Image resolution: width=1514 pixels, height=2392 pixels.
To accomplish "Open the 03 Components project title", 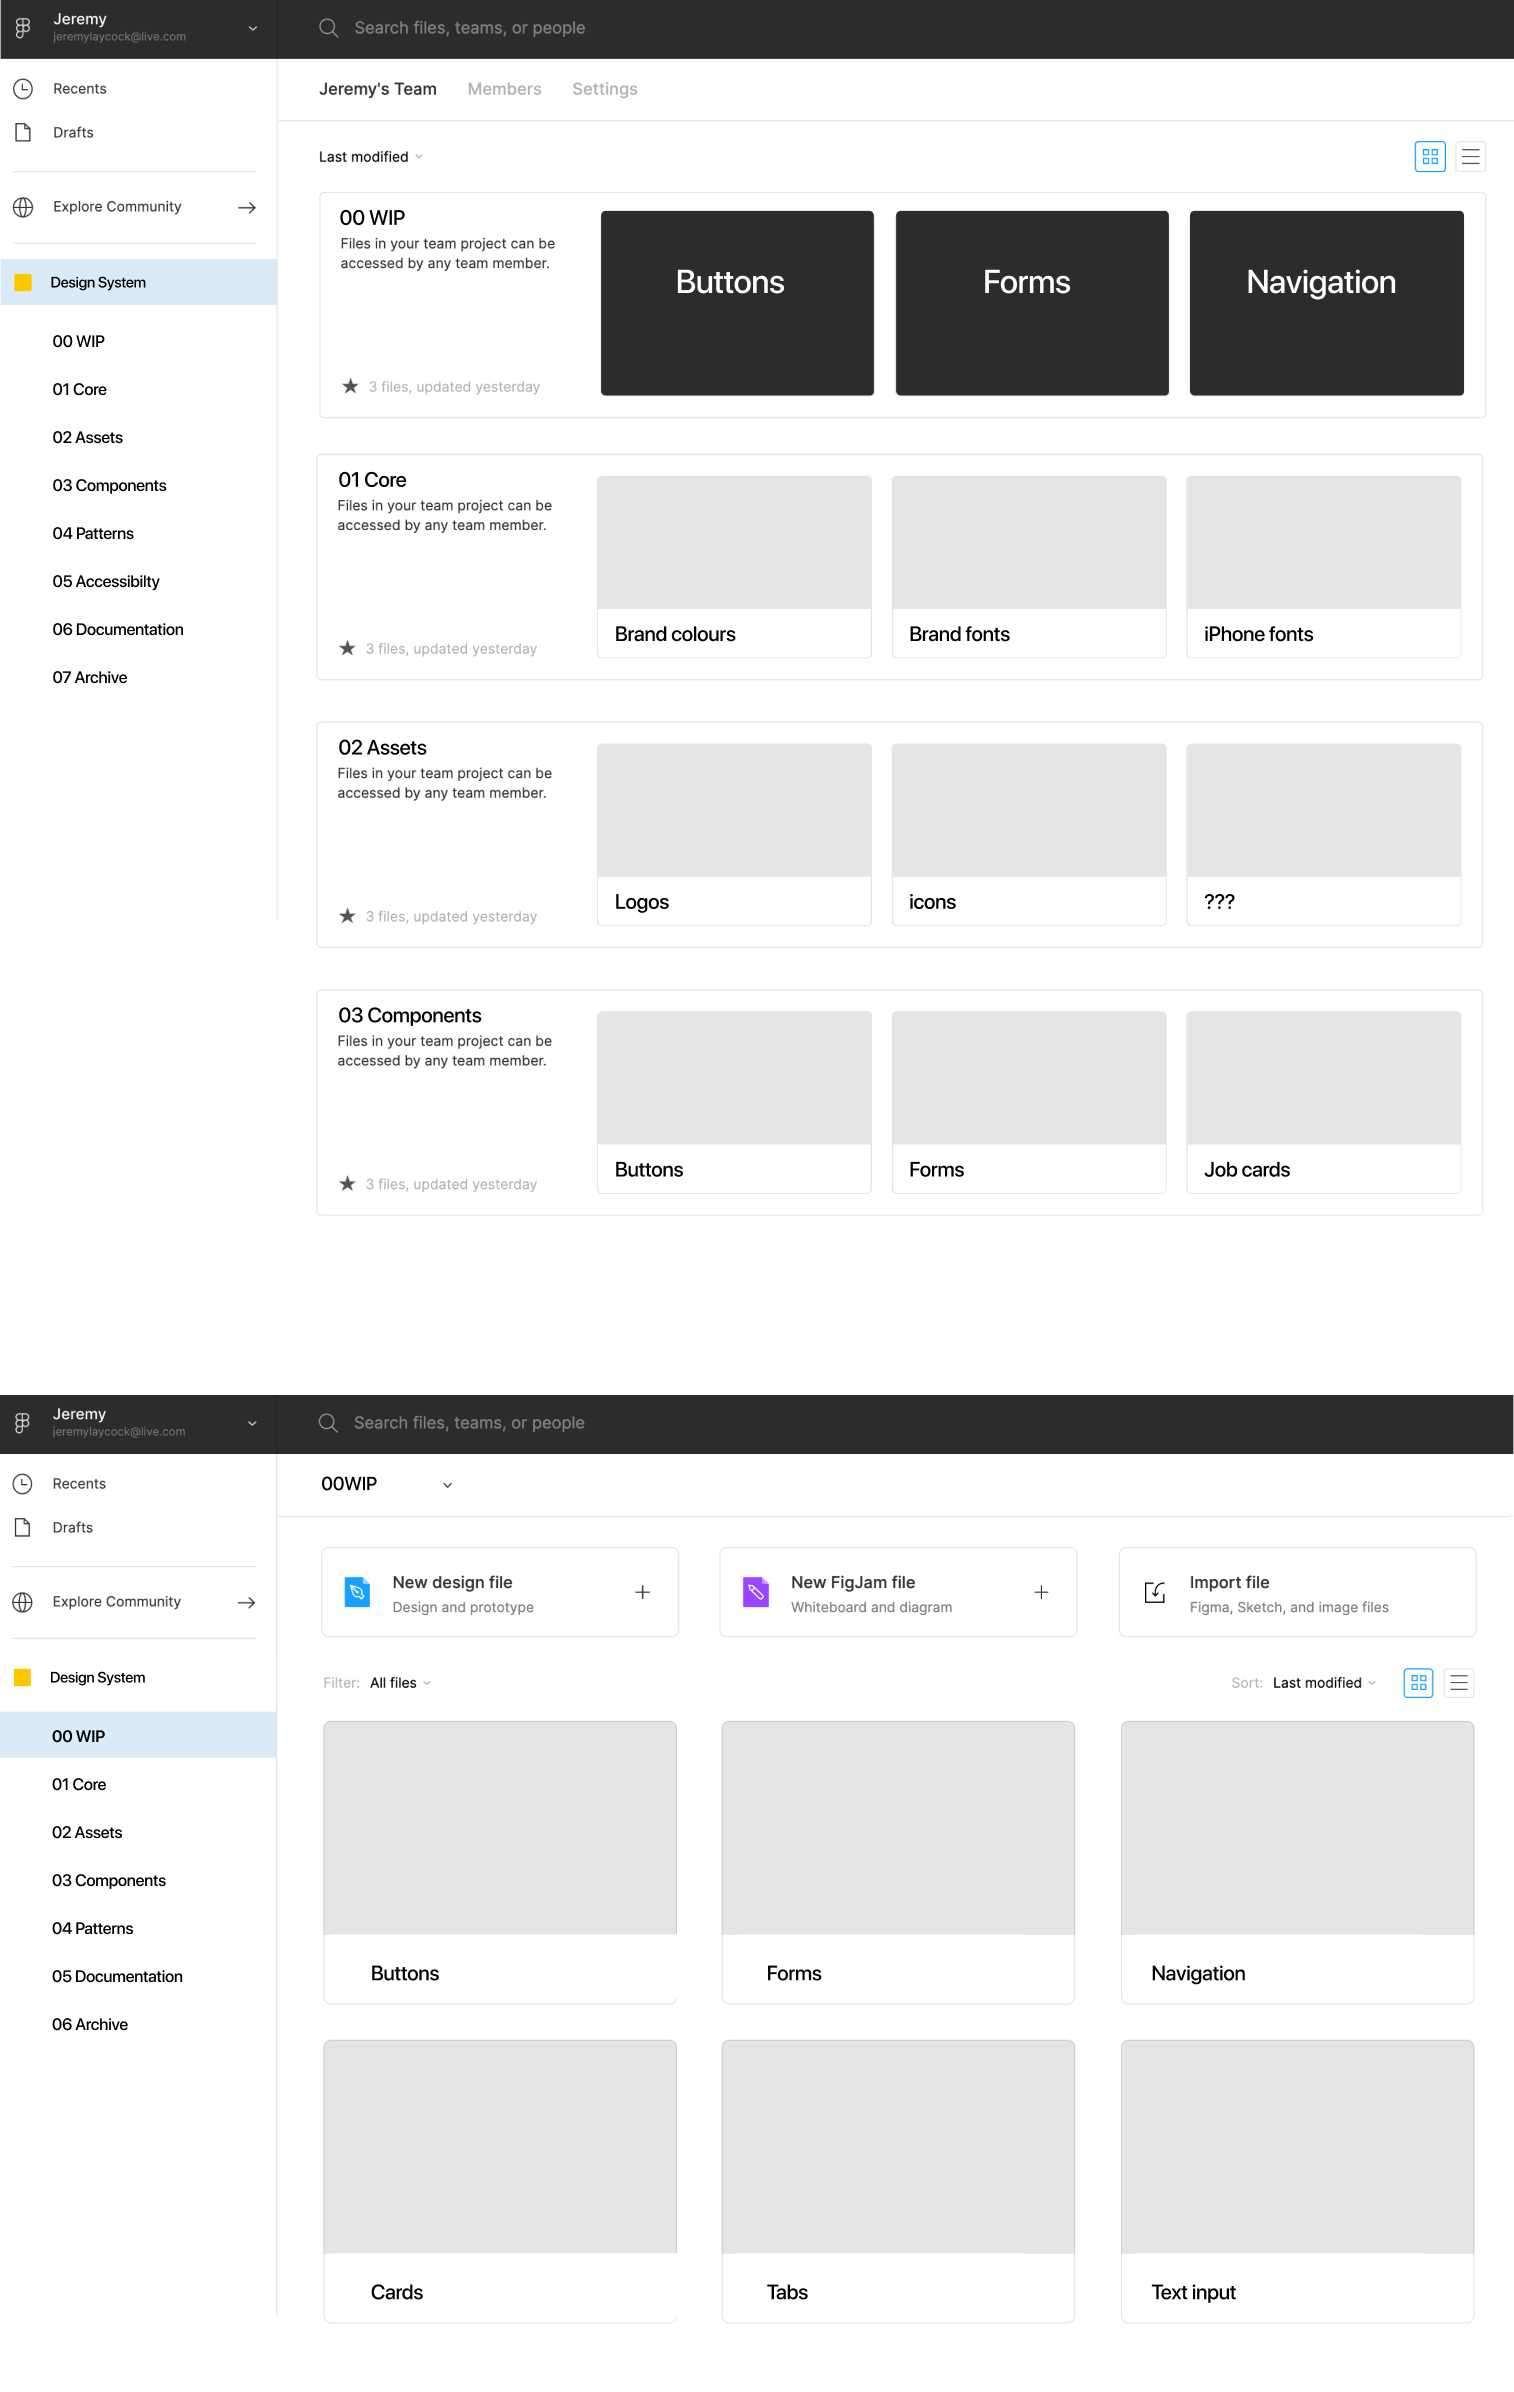I will [410, 1015].
